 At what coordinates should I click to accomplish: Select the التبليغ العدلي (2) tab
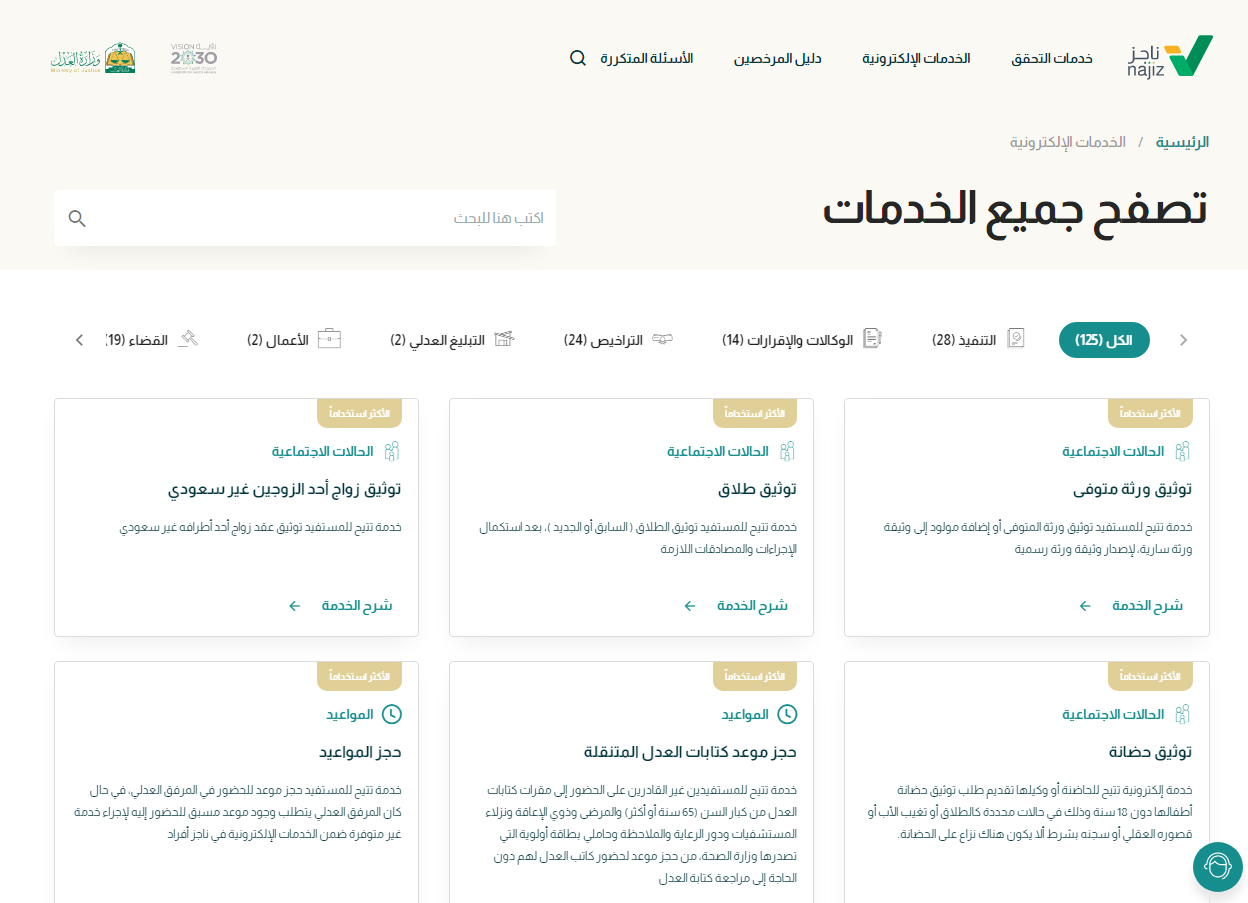(452, 340)
